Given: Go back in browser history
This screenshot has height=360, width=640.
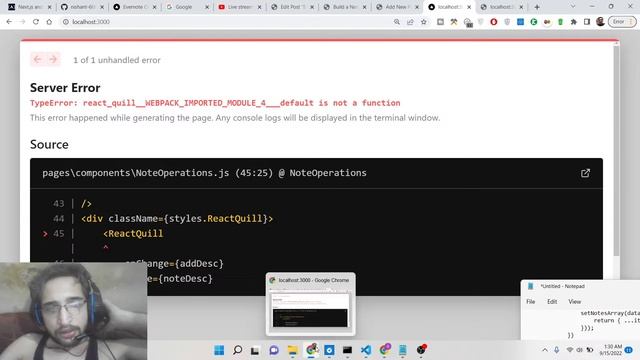Looking at the screenshot, I should (x=9, y=22).
